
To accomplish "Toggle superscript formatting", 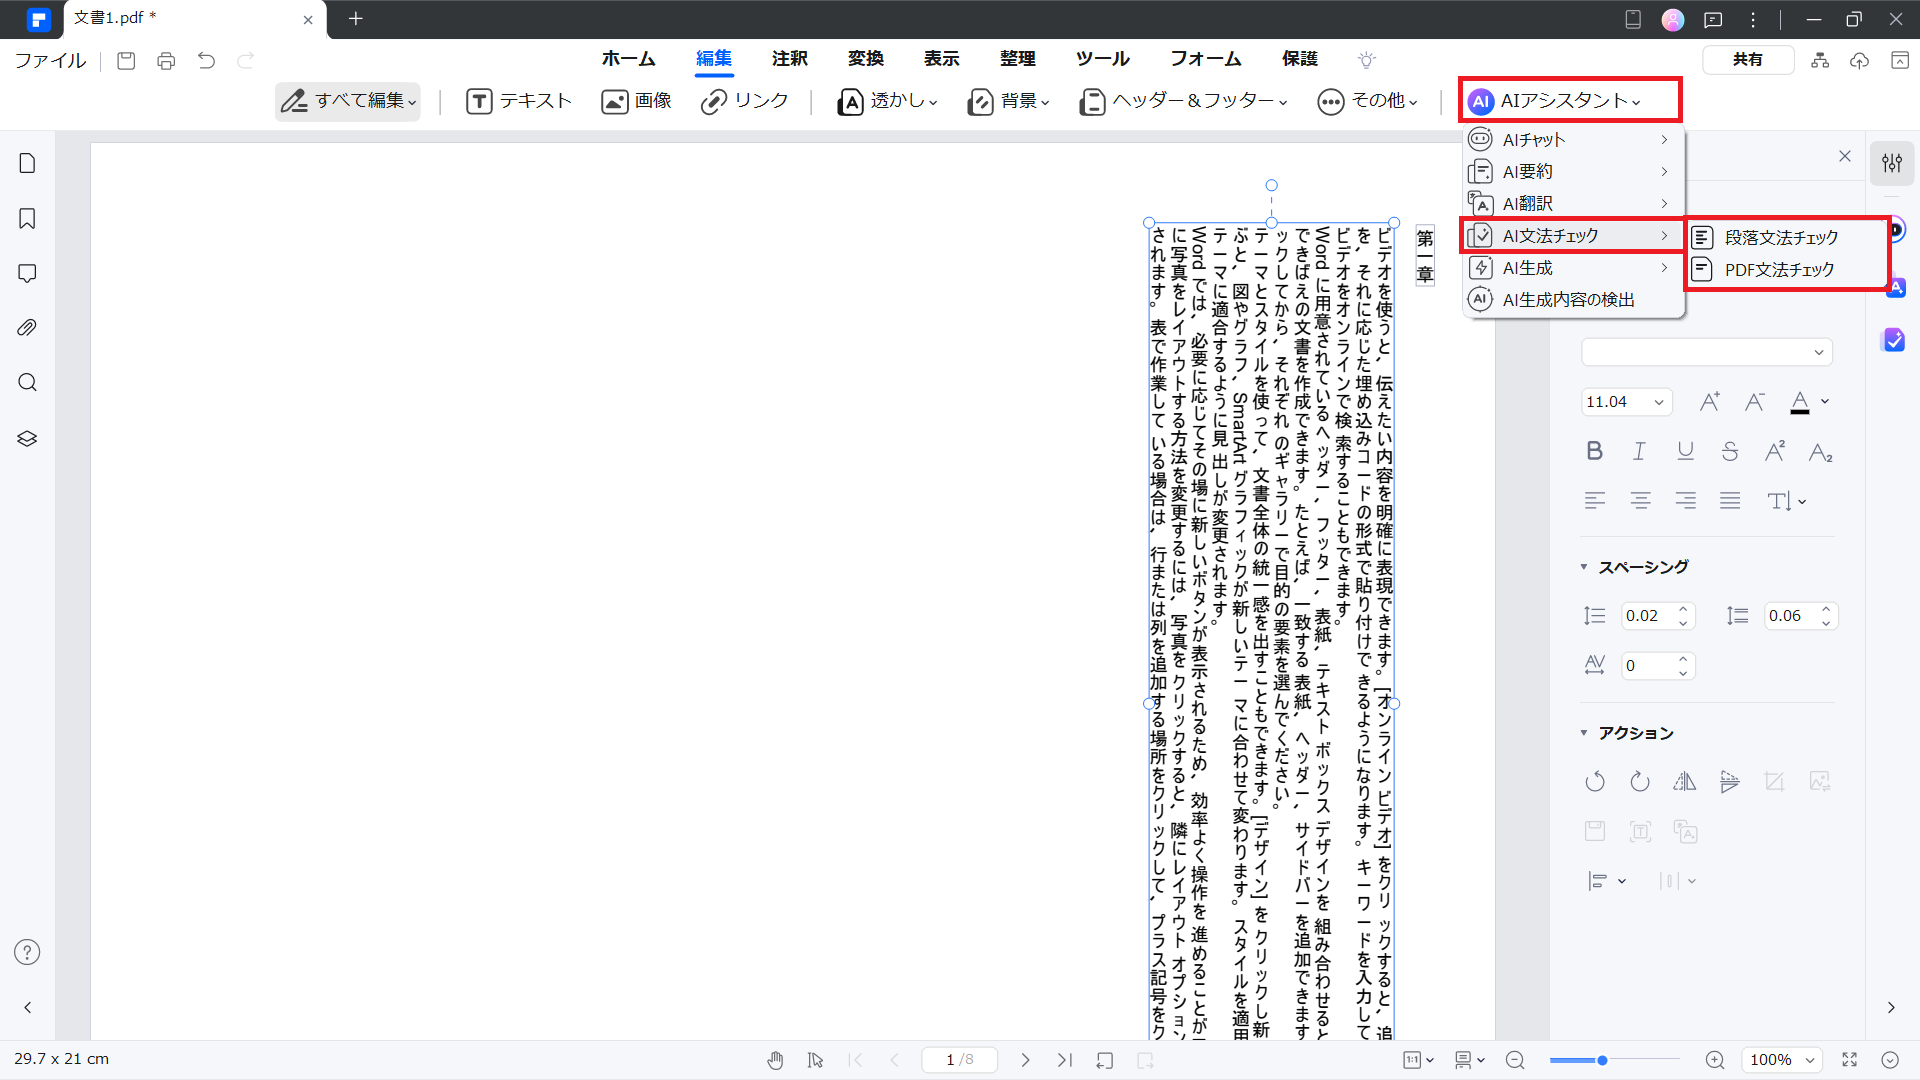I will (1775, 452).
